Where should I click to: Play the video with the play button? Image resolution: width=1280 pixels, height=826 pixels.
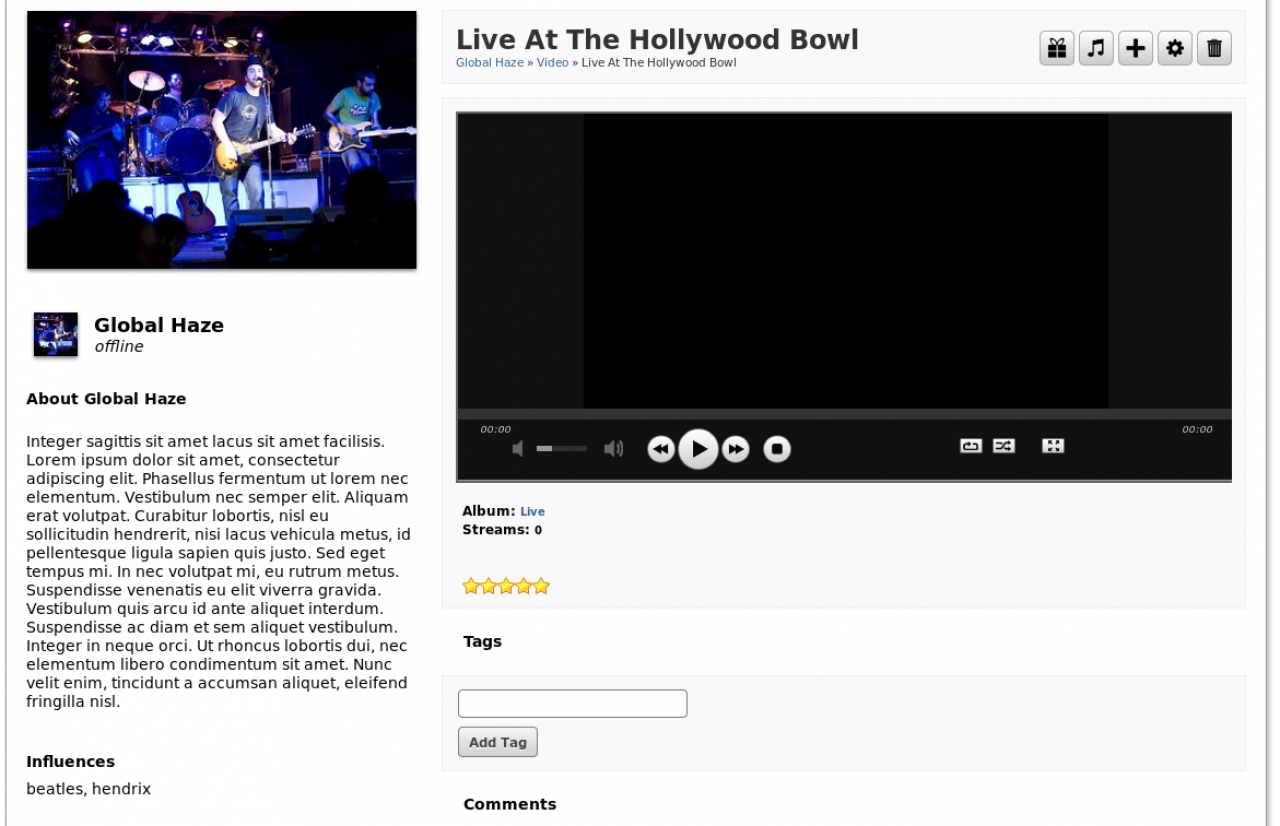click(x=698, y=449)
